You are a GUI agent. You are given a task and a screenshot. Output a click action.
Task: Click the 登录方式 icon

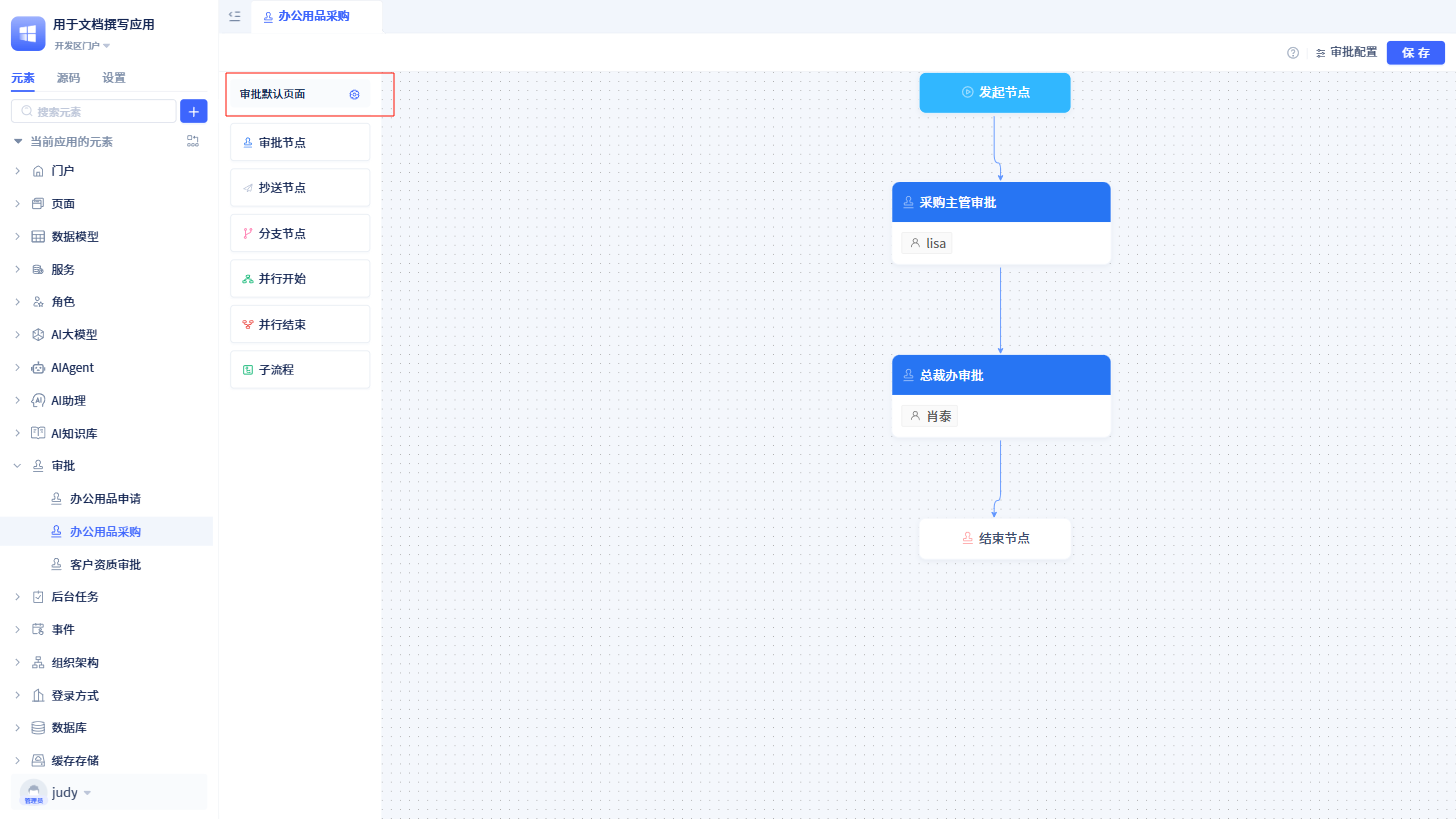38,696
